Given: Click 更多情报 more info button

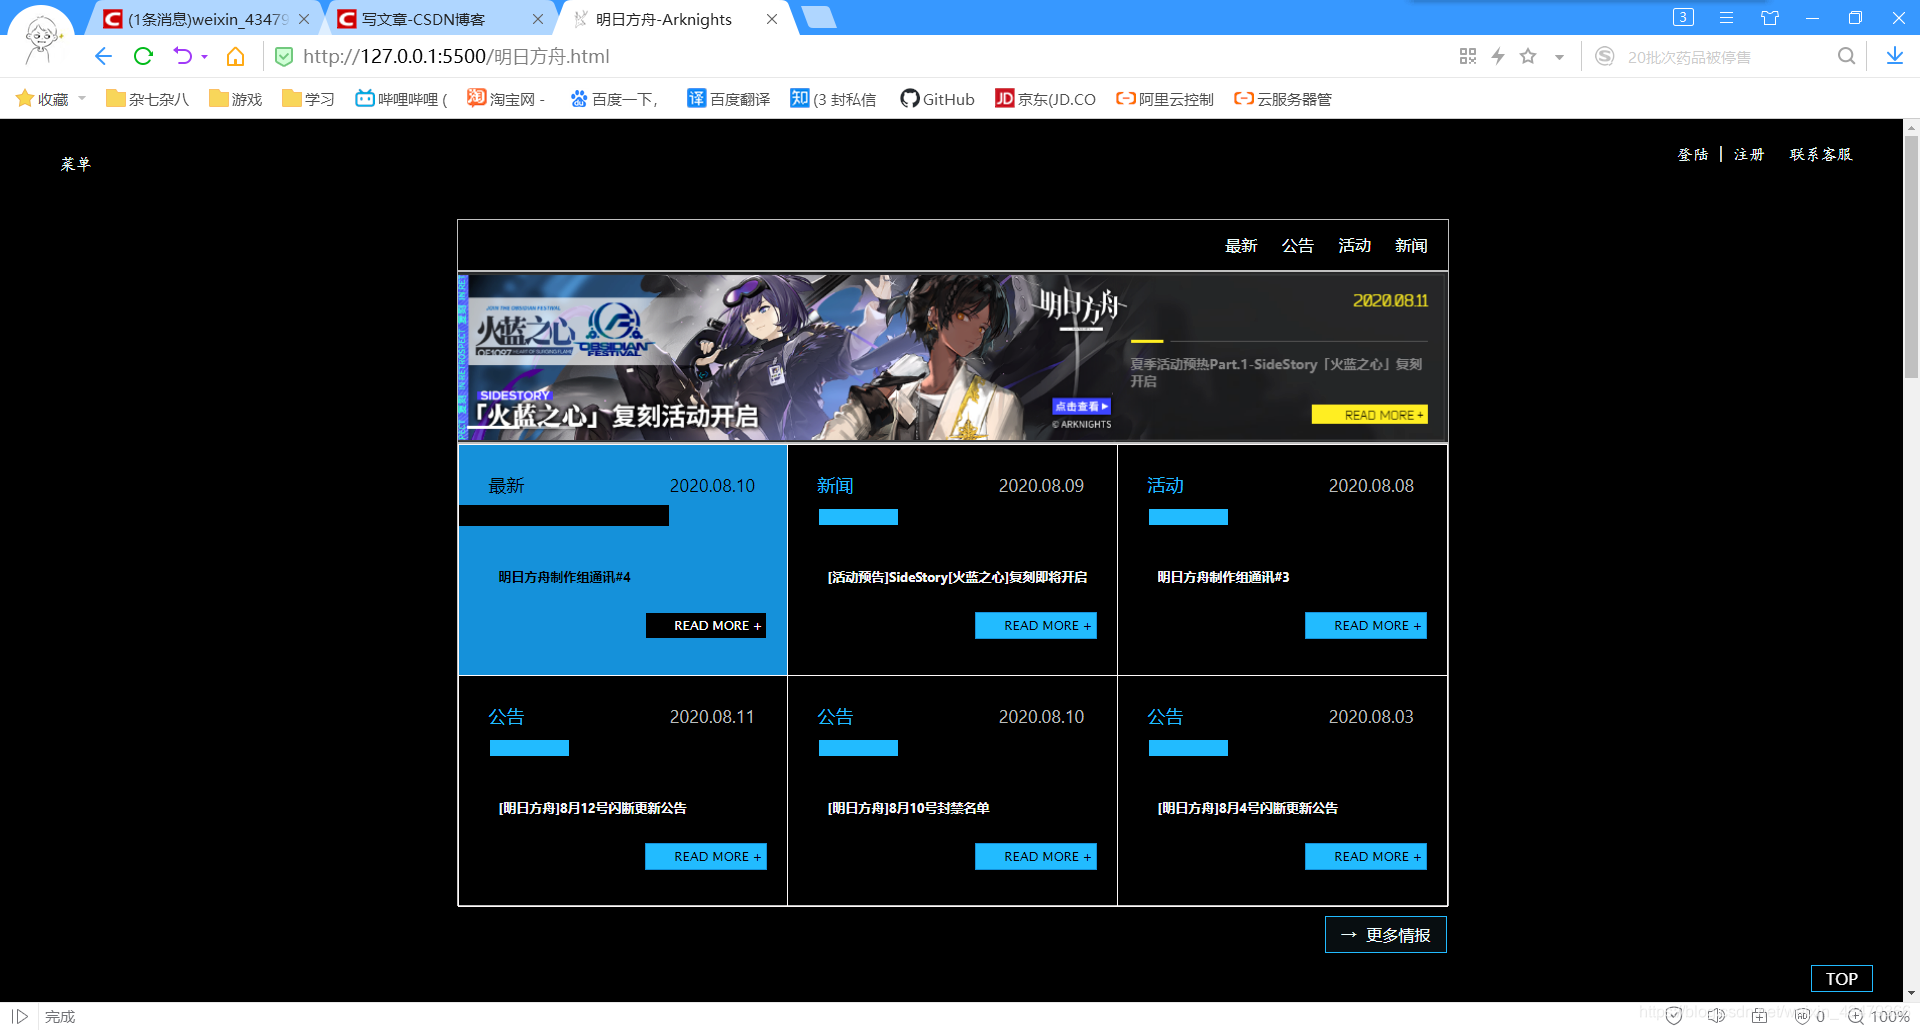Looking at the screenshot, I should (x=1386, y=935).
